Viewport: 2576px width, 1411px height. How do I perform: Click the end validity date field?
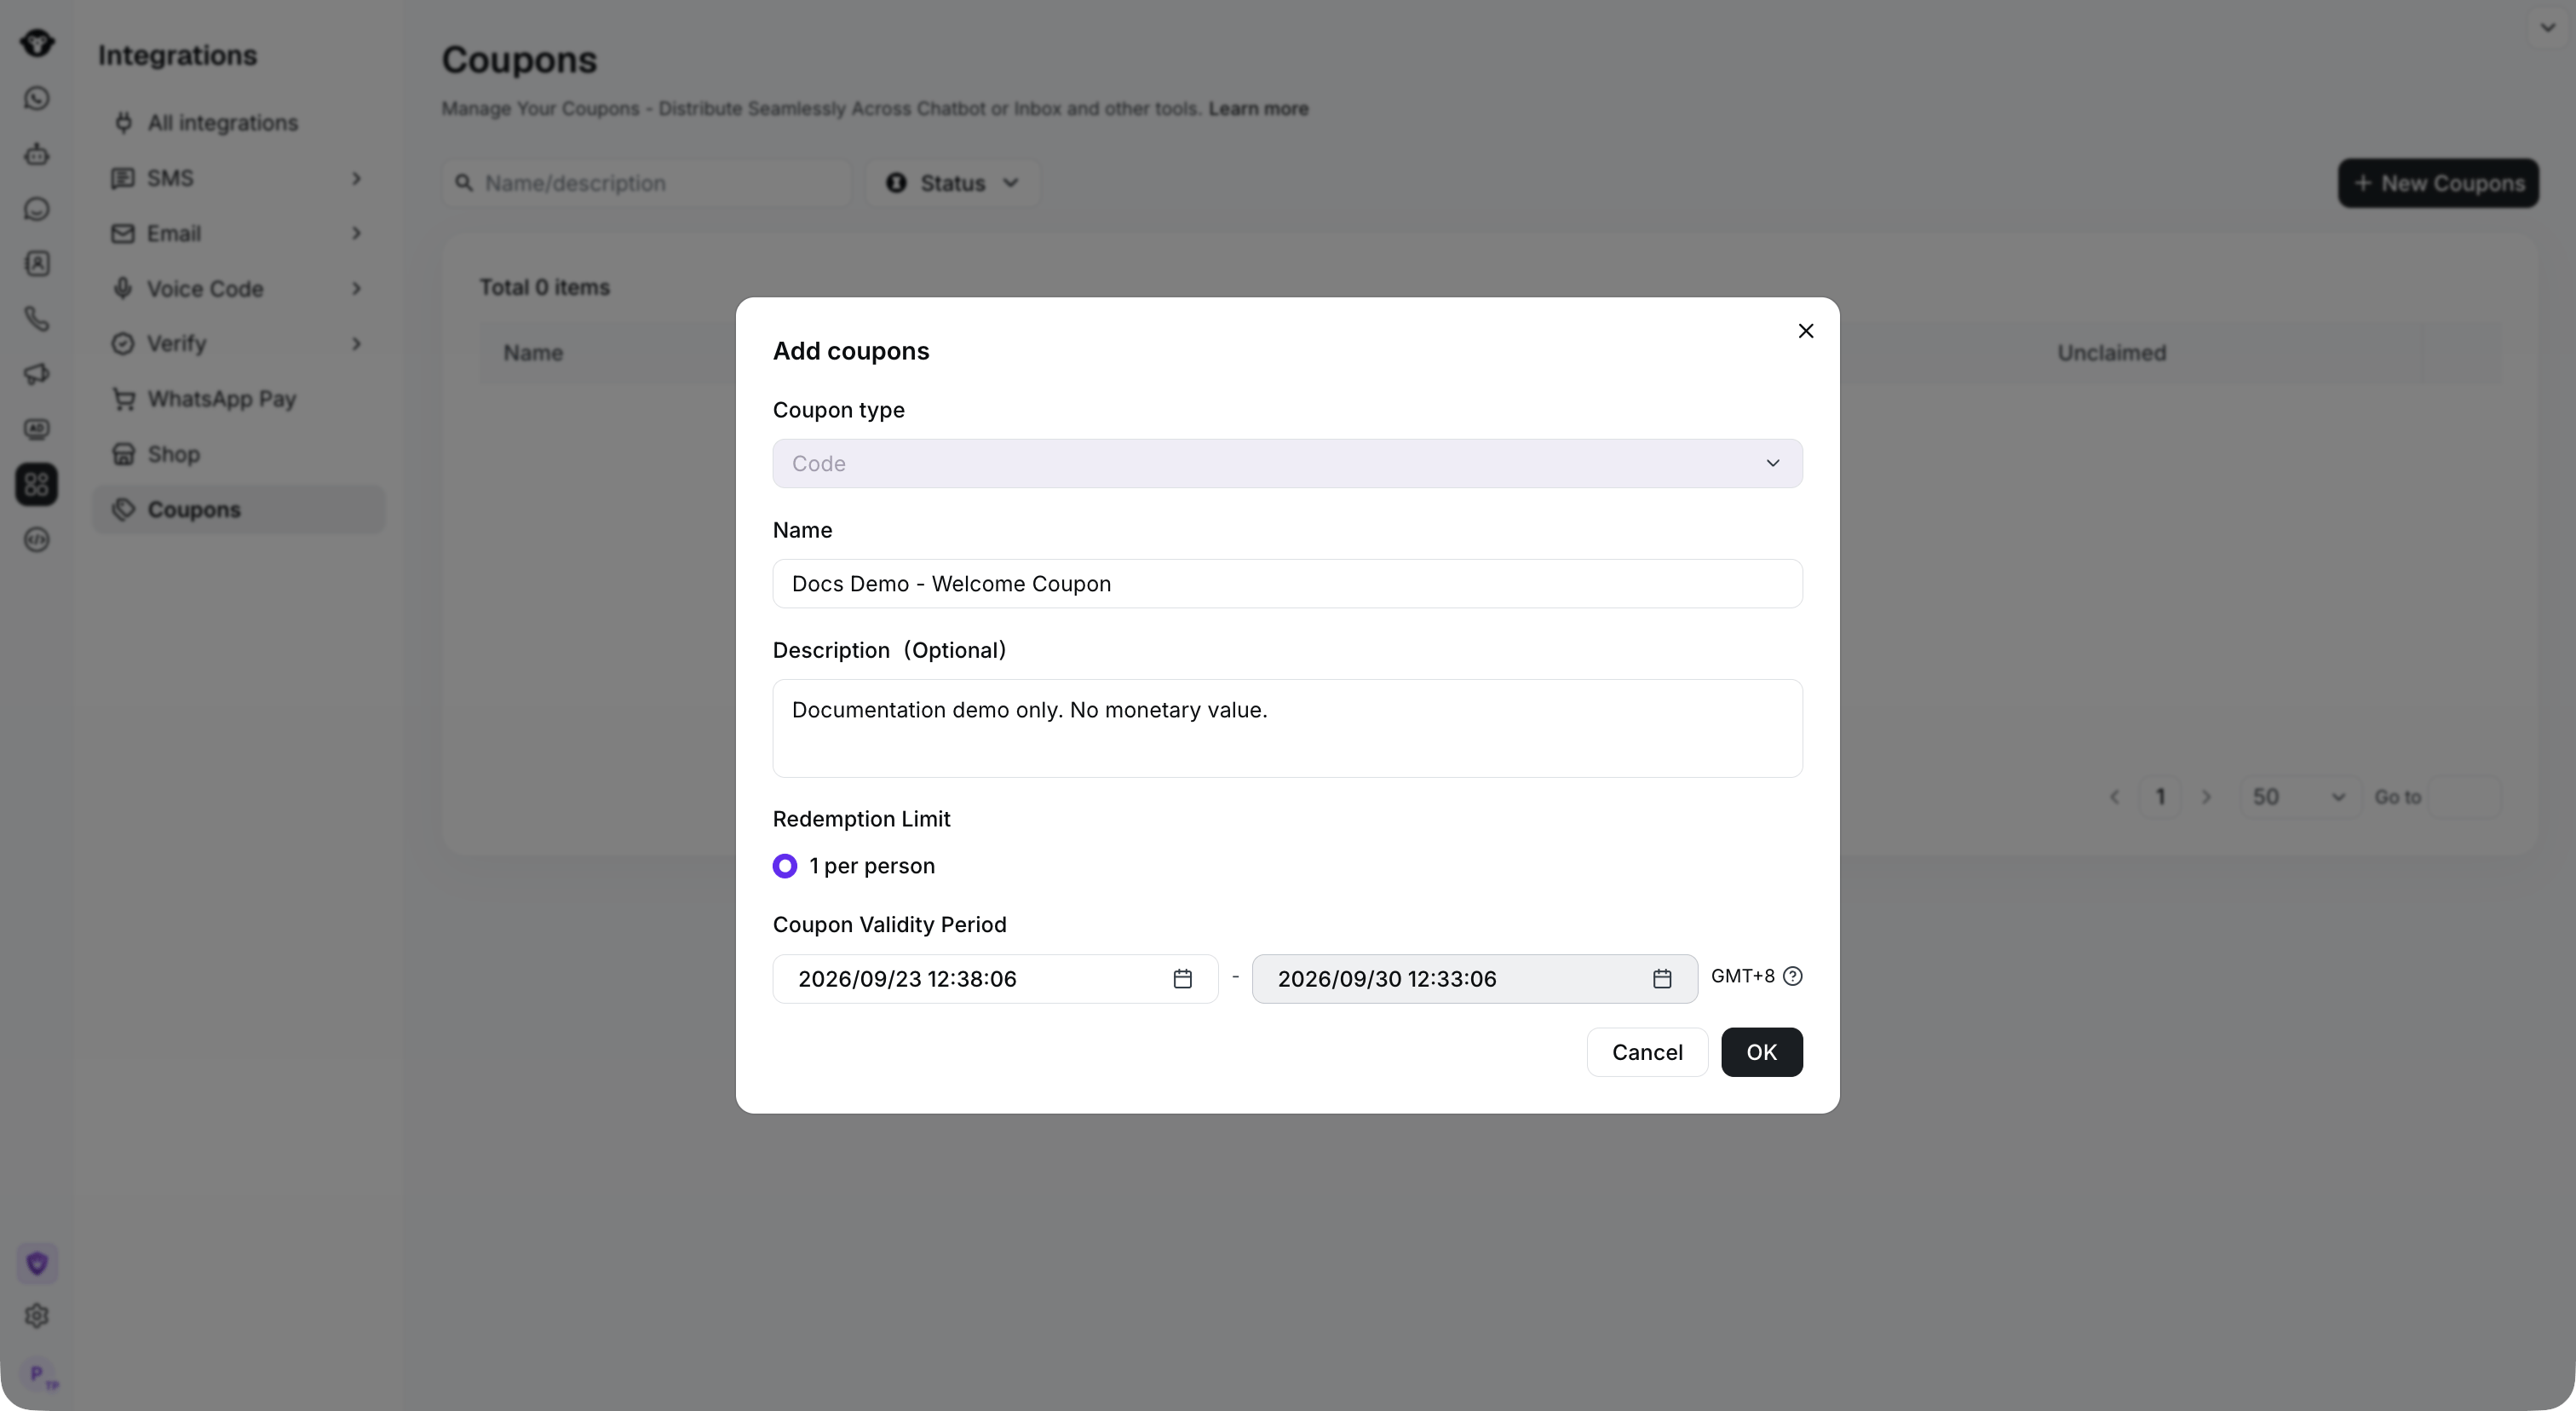(1474, 979)
